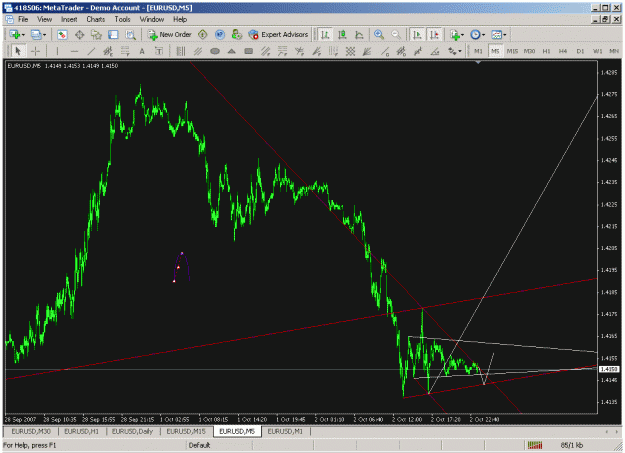This screenshot has height=453, width=625.
Task: Toggle Chart Shift button
Action: coord(434,35)
